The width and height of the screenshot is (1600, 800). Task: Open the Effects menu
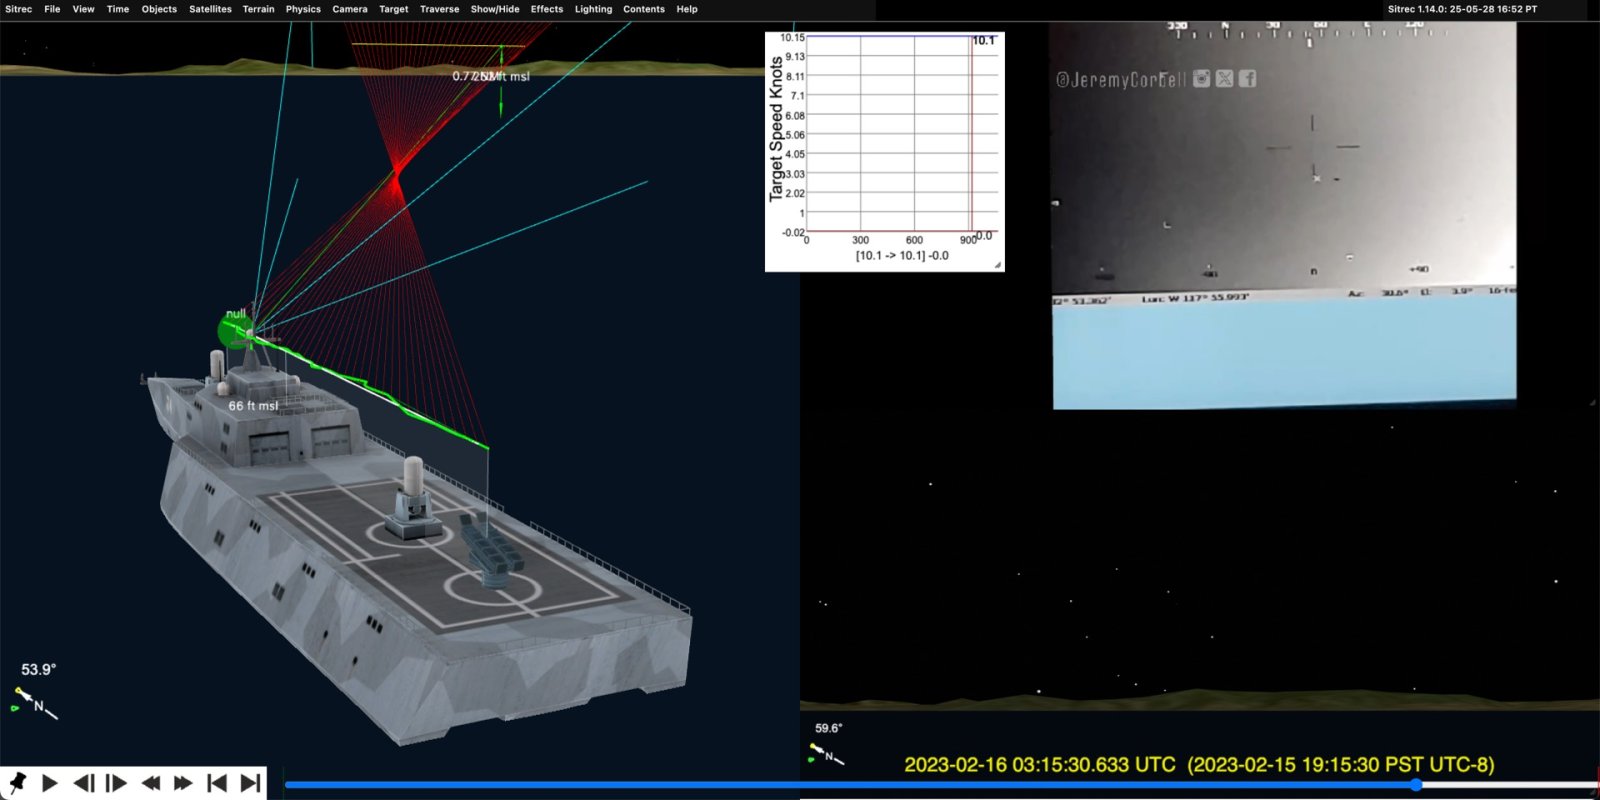(x=547, y=9)
